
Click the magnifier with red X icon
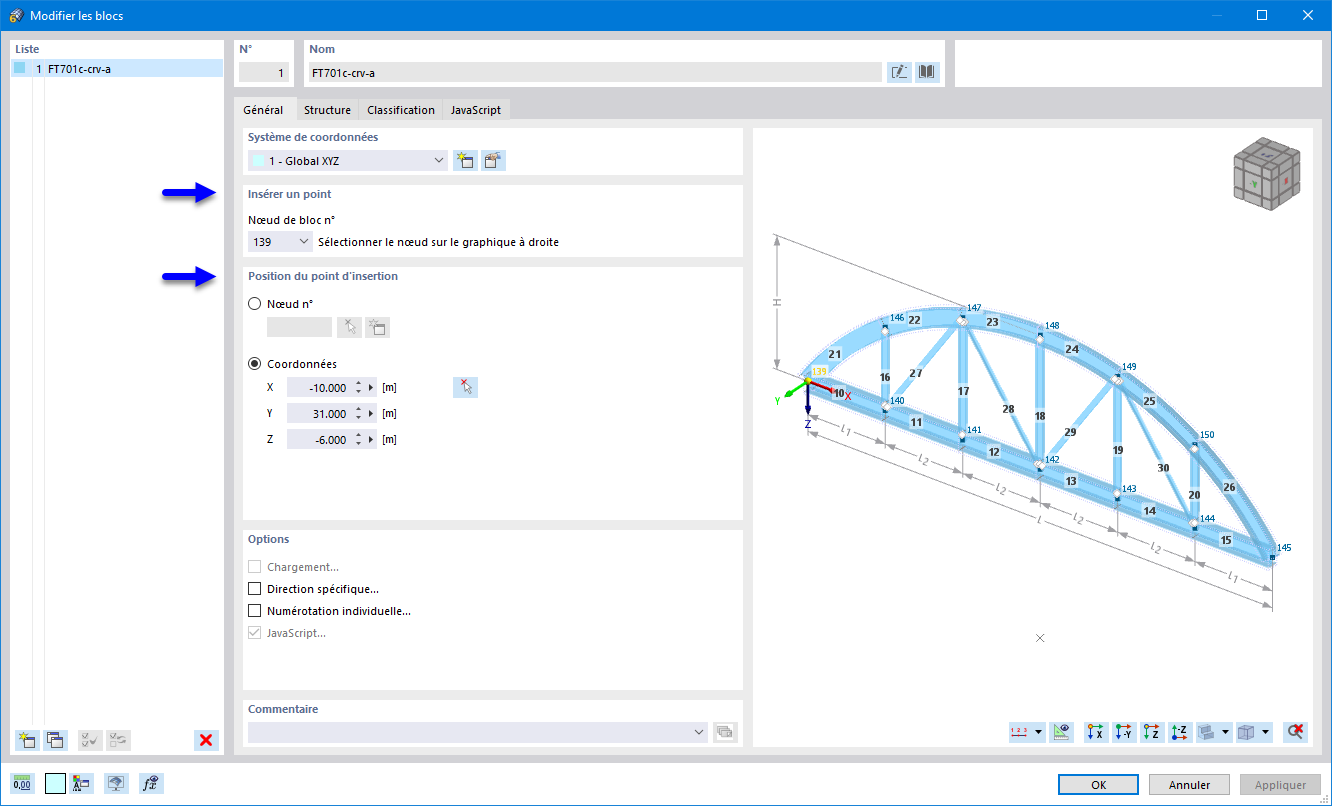(x=1296, y=732)
